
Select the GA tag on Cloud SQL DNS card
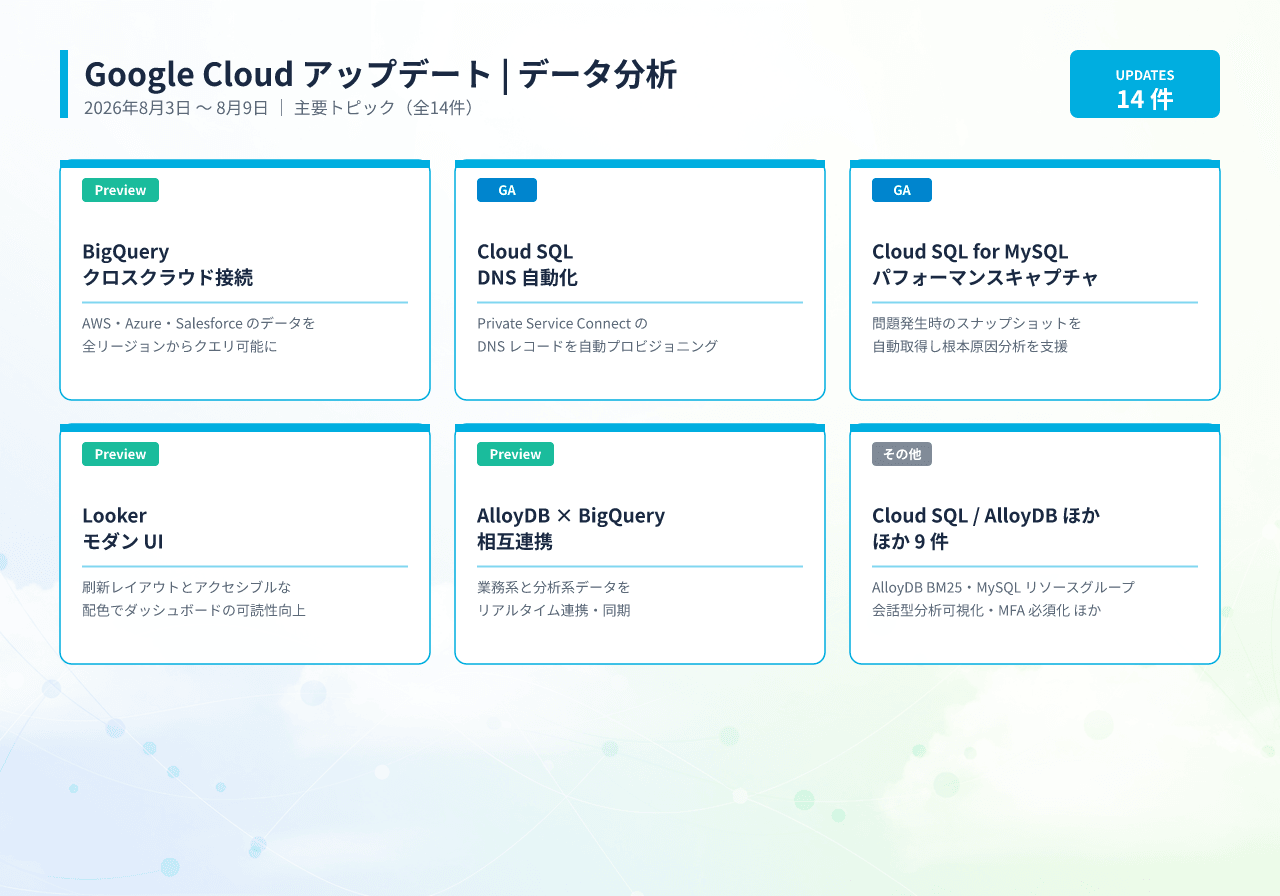coord(507,190)
